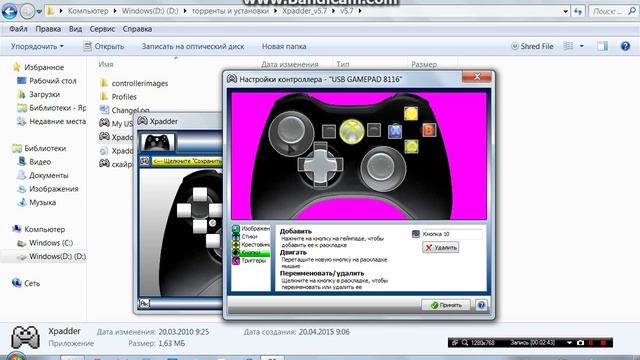
Task: Open the Справка menu
Action: tap(137, 29)
